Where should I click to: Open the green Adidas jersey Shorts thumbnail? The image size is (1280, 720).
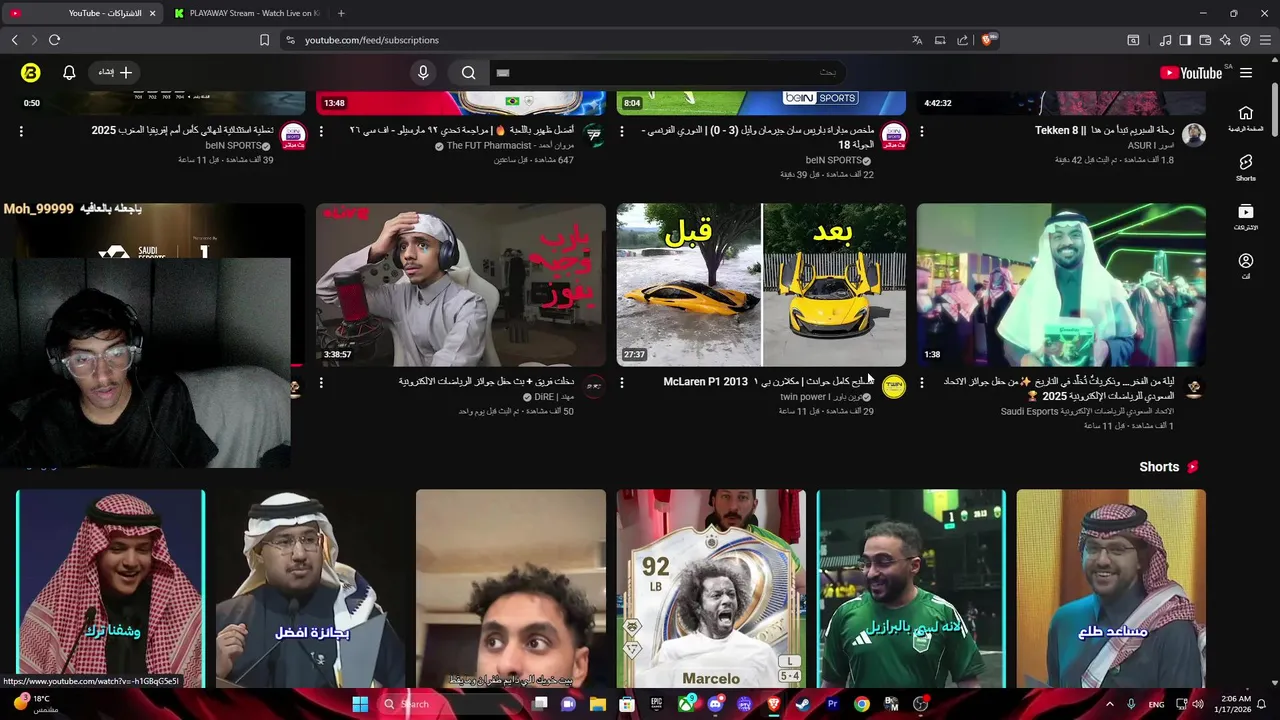pos(911,589)
